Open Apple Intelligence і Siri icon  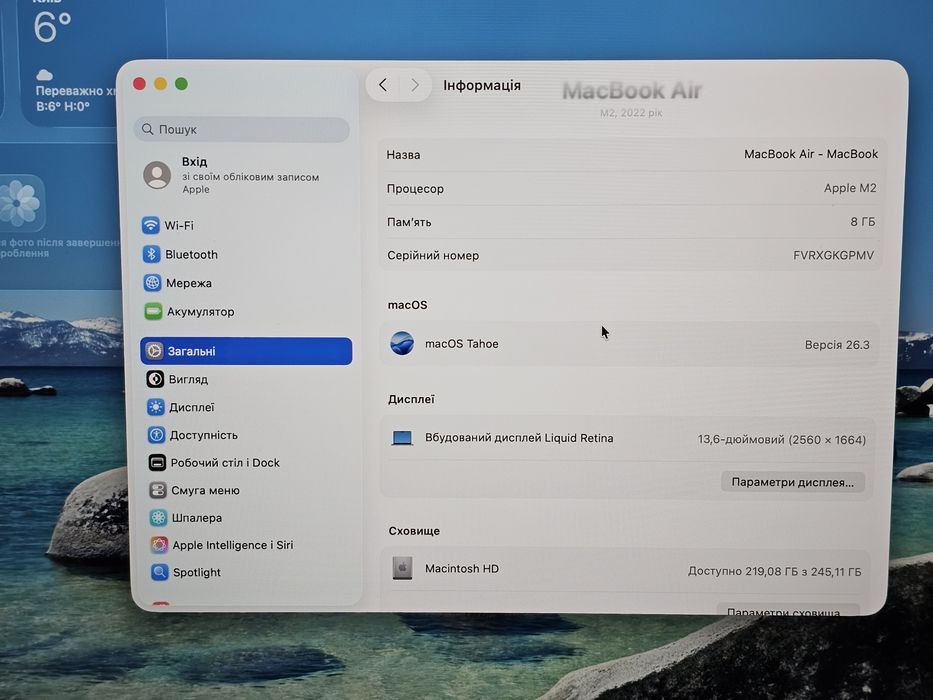(159, 545)
